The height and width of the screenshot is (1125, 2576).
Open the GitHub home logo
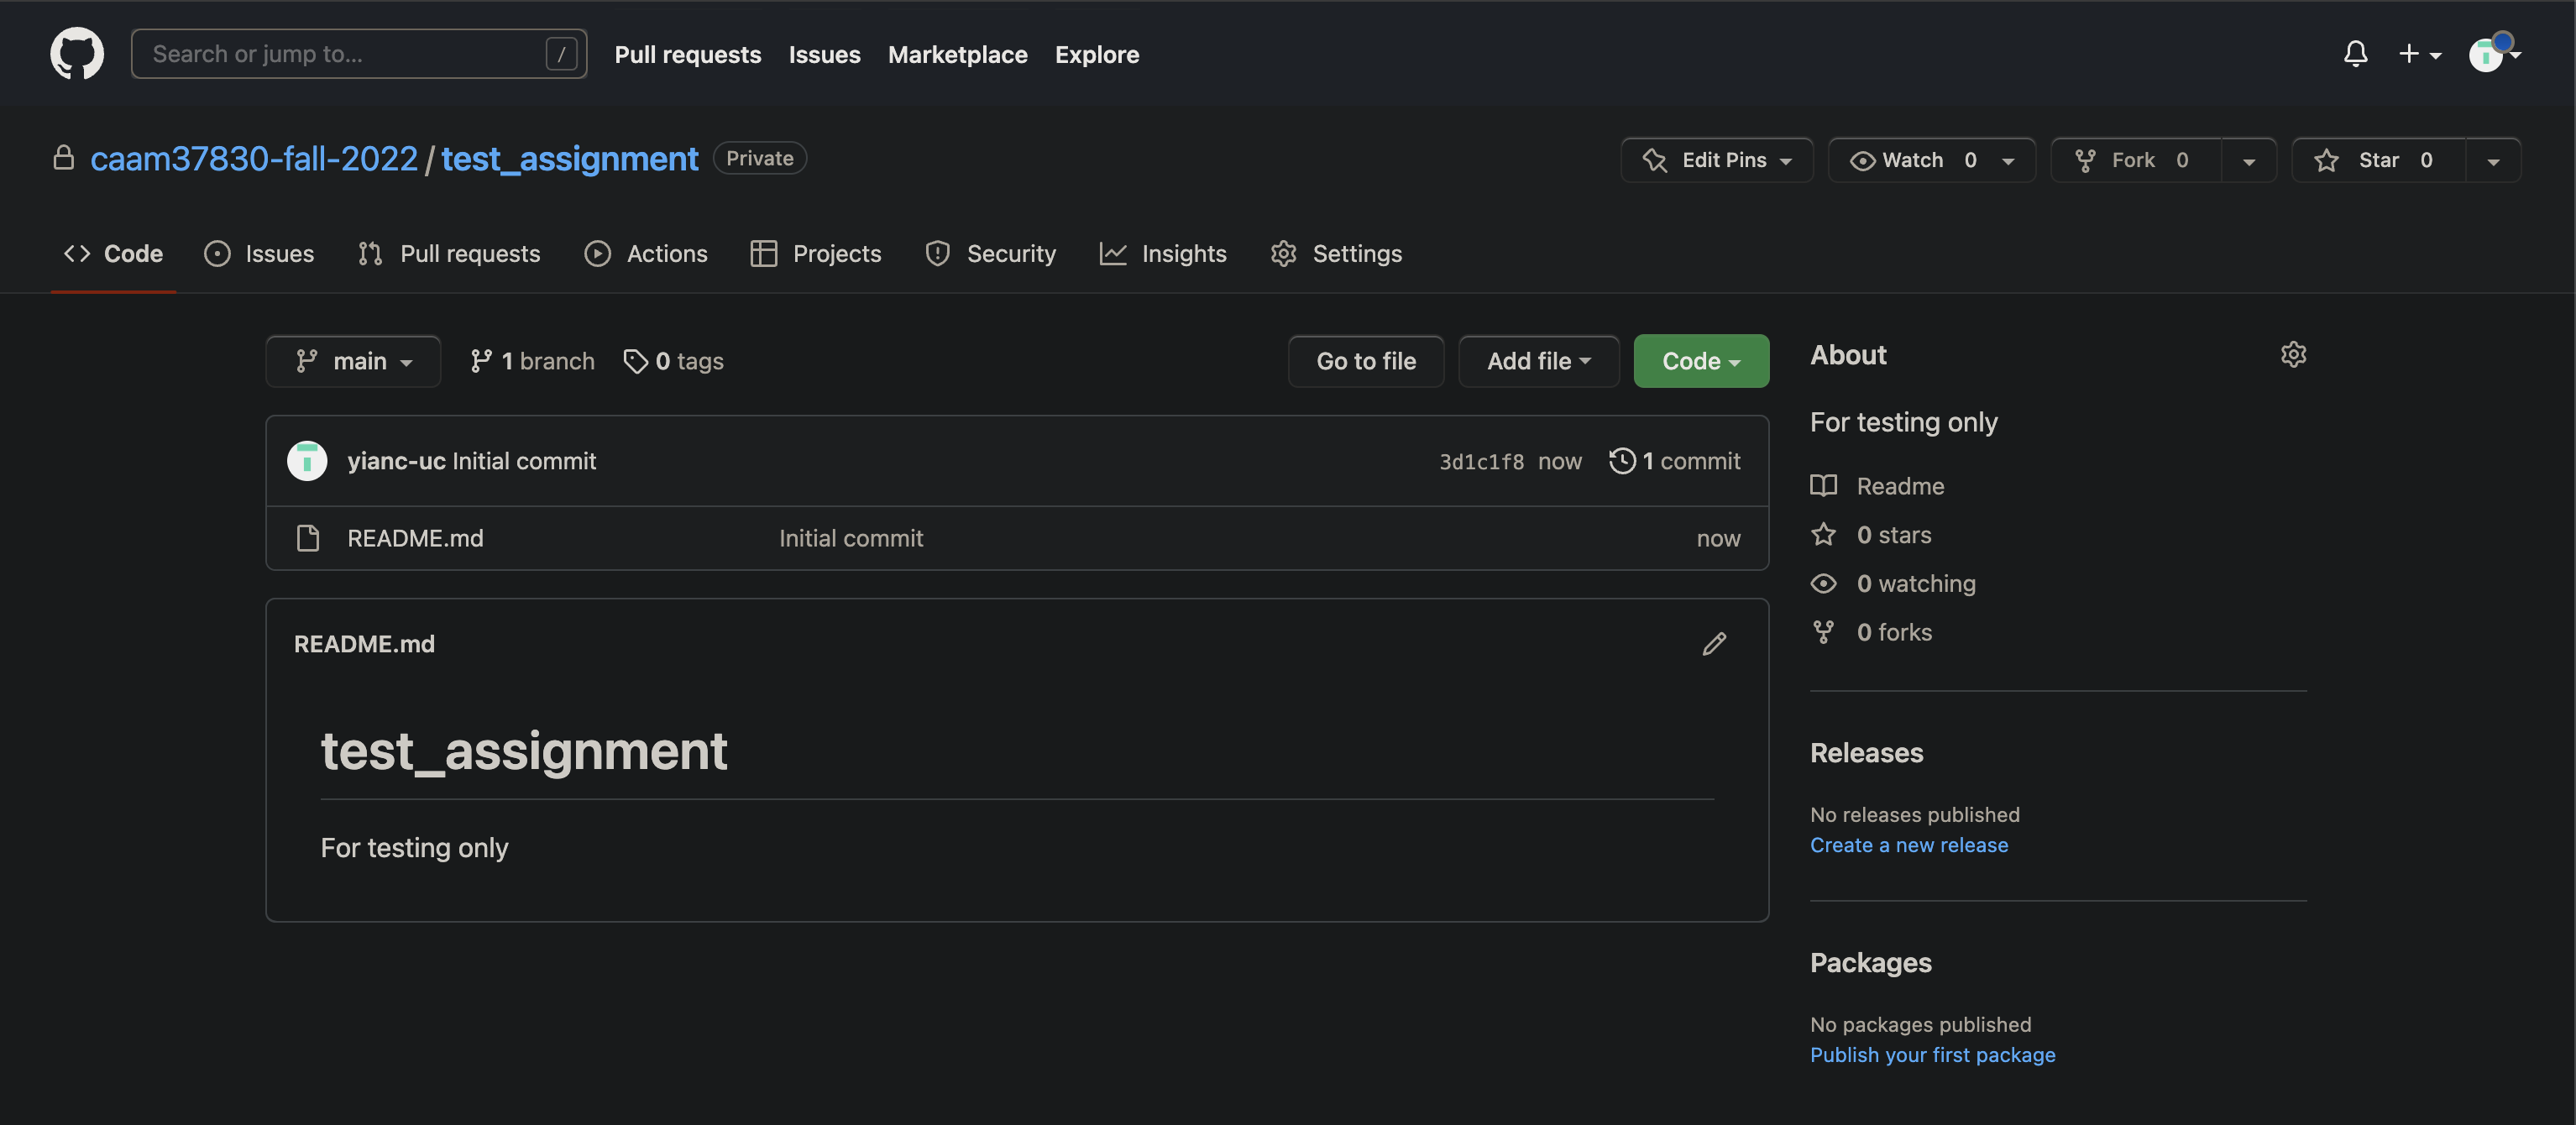77,53
